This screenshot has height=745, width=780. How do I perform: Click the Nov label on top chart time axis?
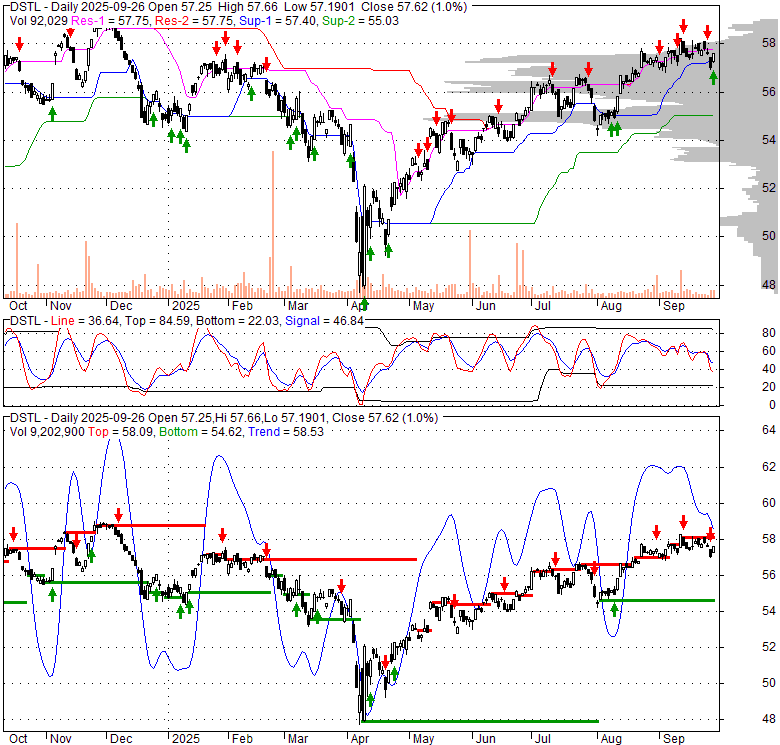pyautogui.click(x=61, y=306)
